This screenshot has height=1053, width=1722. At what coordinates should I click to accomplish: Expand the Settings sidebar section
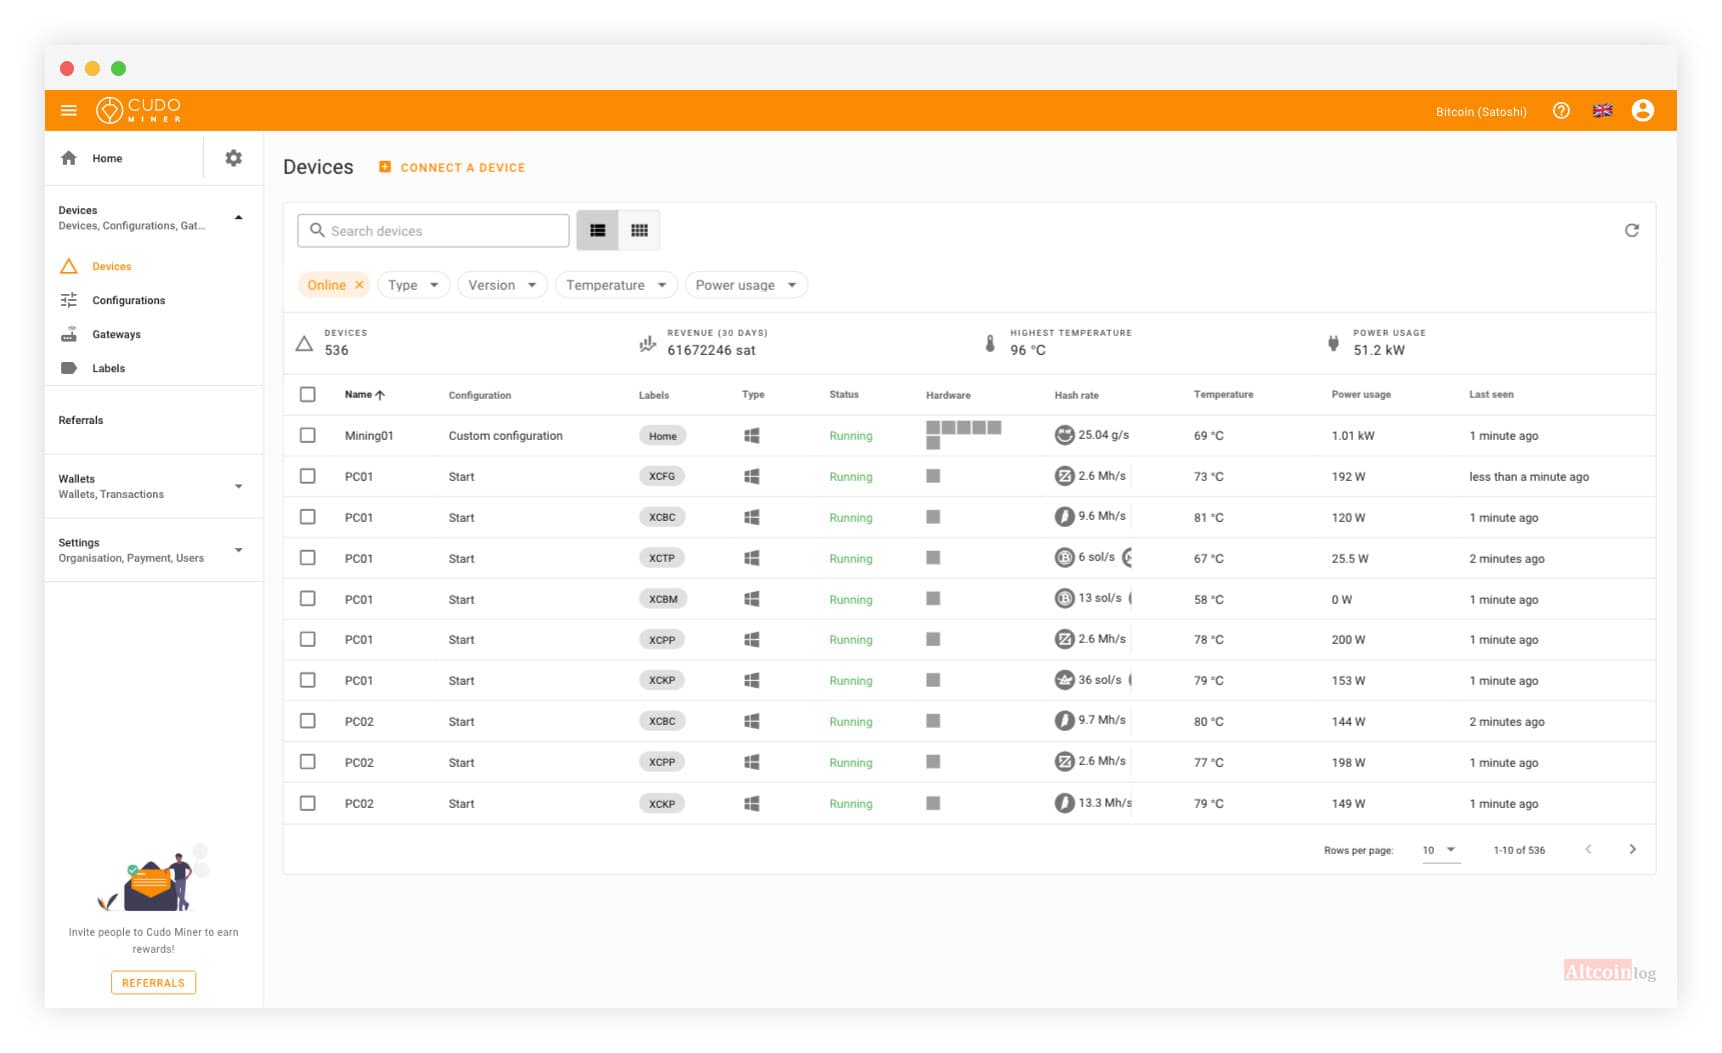[x=154, y=550]
